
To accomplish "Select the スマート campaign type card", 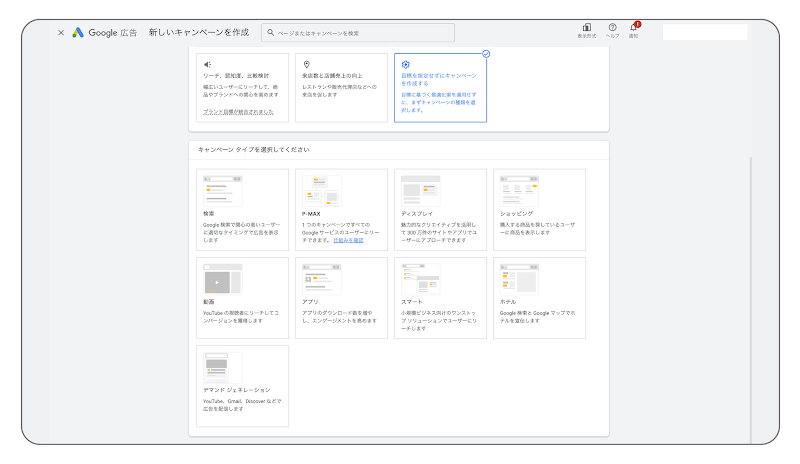I will pyautogui.click(x=440, y=298).
